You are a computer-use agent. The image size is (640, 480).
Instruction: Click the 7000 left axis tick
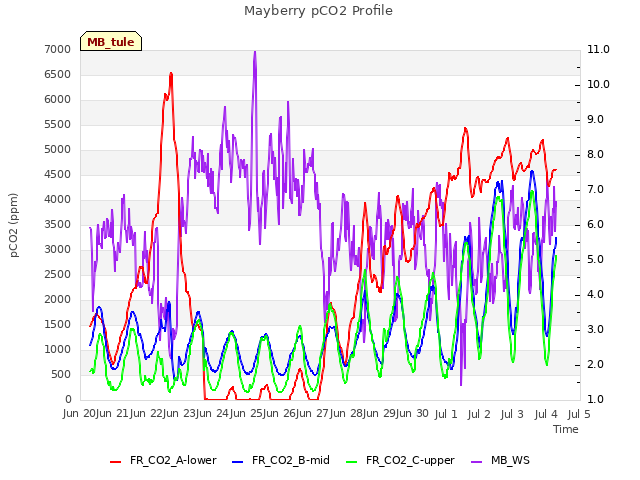click(58, 50)
